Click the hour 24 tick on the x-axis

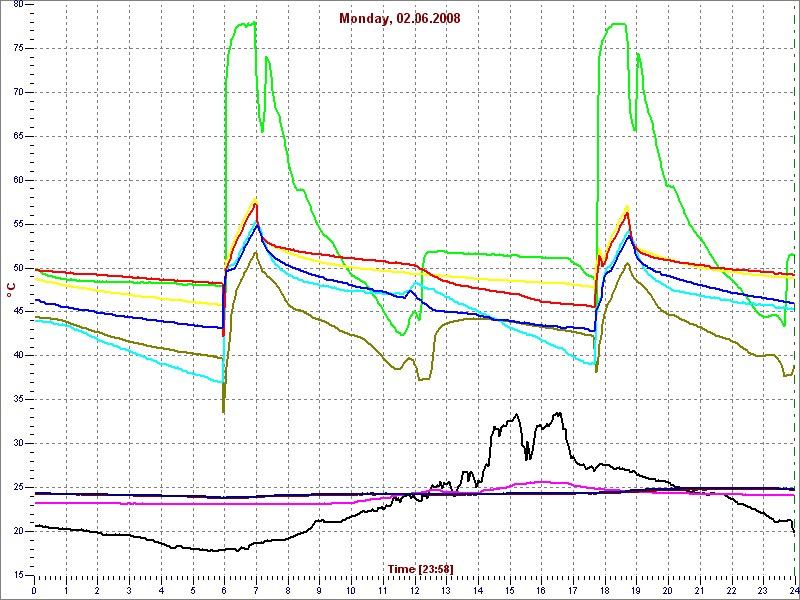pos(793,590)
